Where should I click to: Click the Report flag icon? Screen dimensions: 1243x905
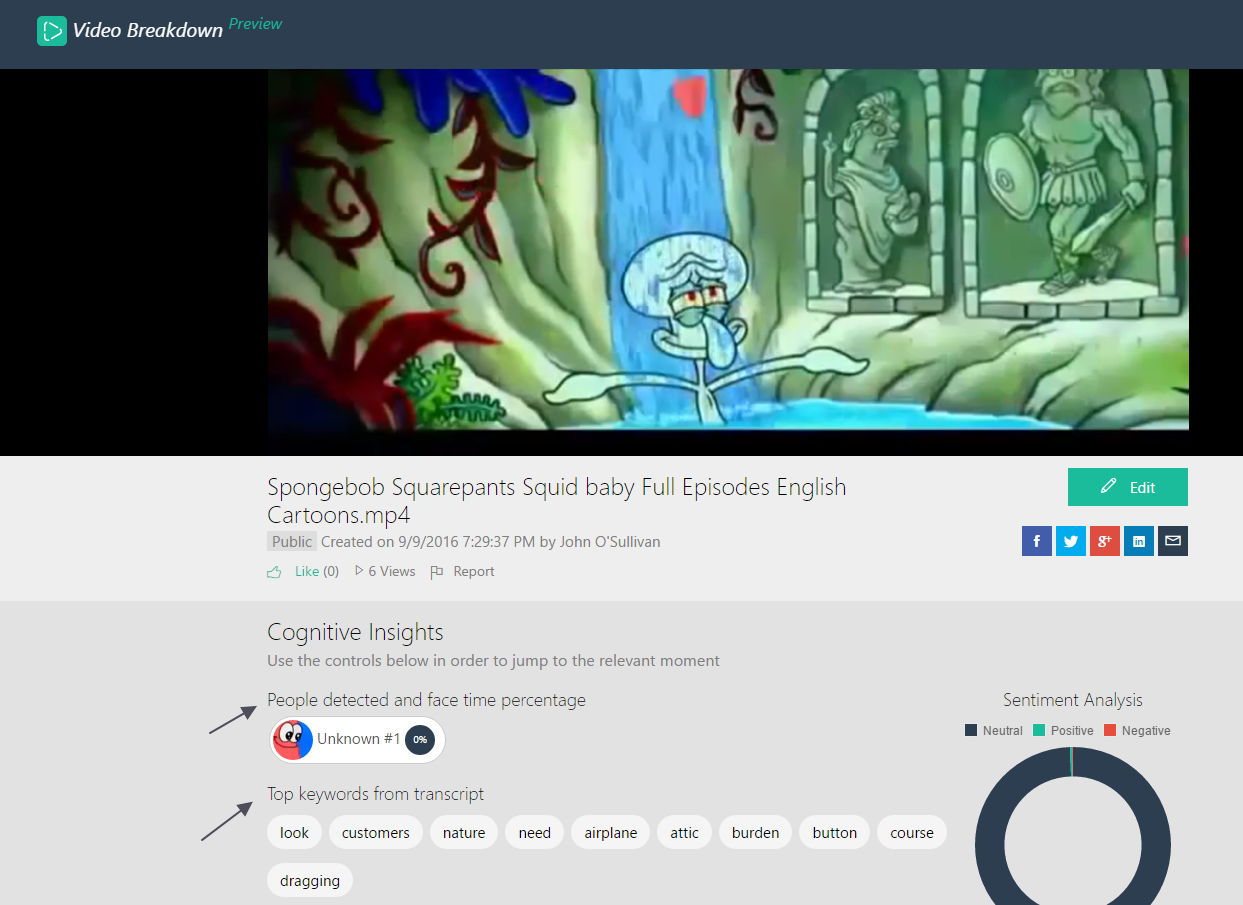point(436,572)
